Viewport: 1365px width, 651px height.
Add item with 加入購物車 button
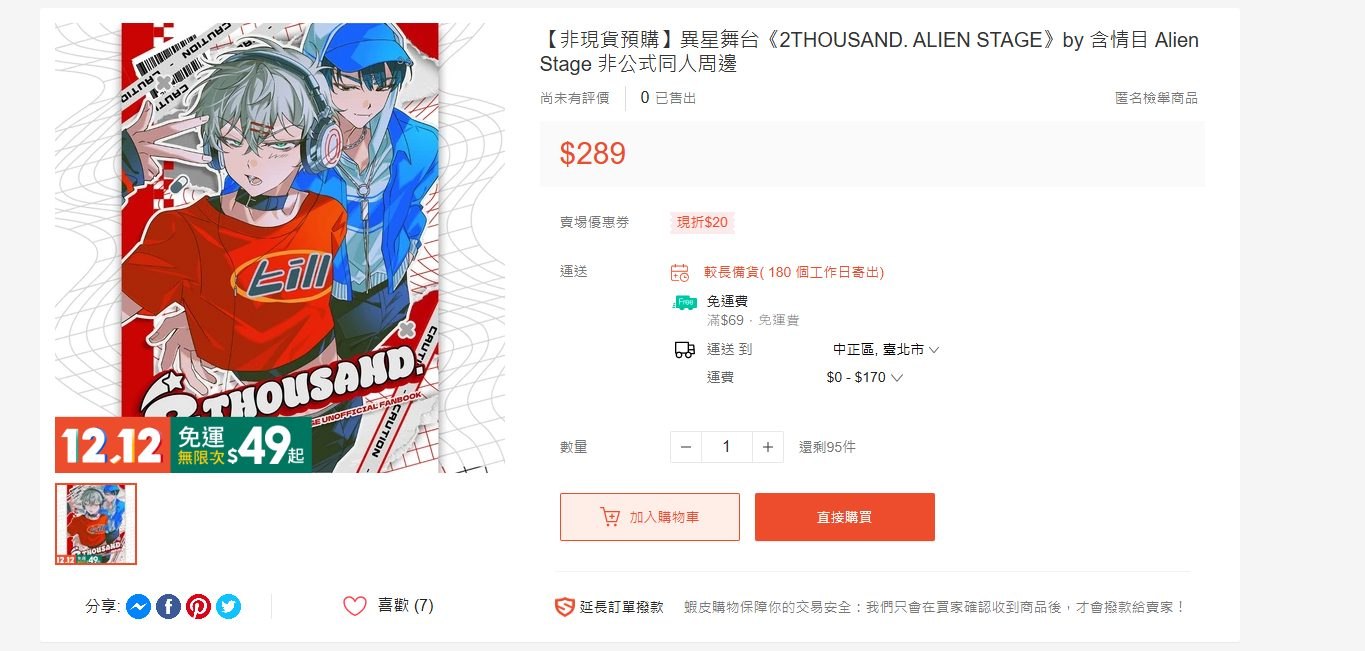coord(650,517)
